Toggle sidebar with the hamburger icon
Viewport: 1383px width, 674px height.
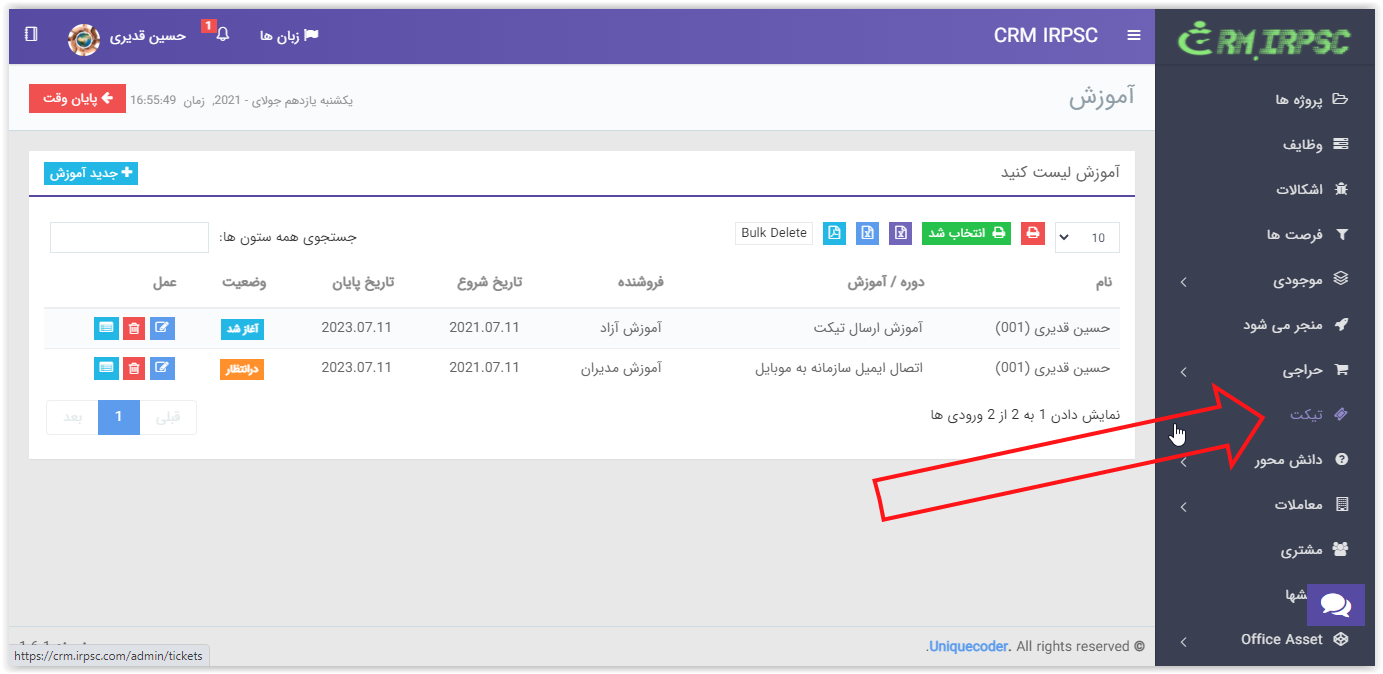pos(1133,35)
